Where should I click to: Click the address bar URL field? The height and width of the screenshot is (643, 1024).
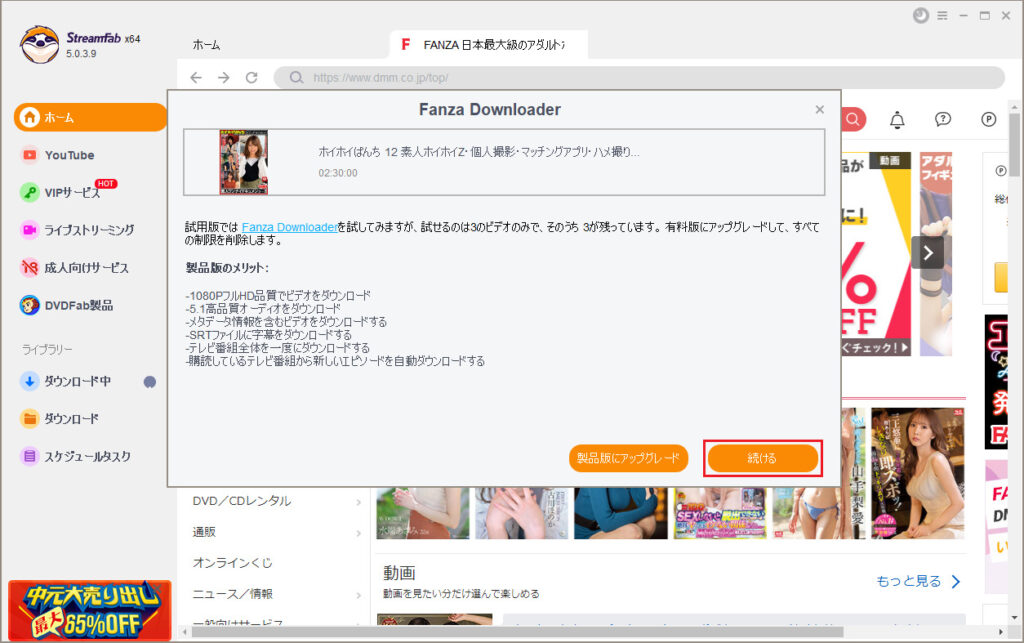(639, 78)
